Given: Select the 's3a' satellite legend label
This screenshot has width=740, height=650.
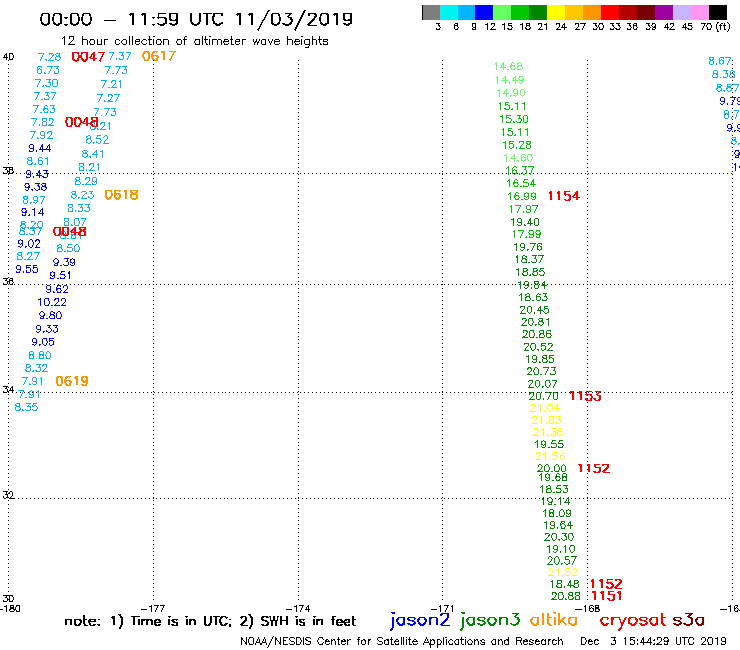Looking at the screenshot, I should coord(688,620).
